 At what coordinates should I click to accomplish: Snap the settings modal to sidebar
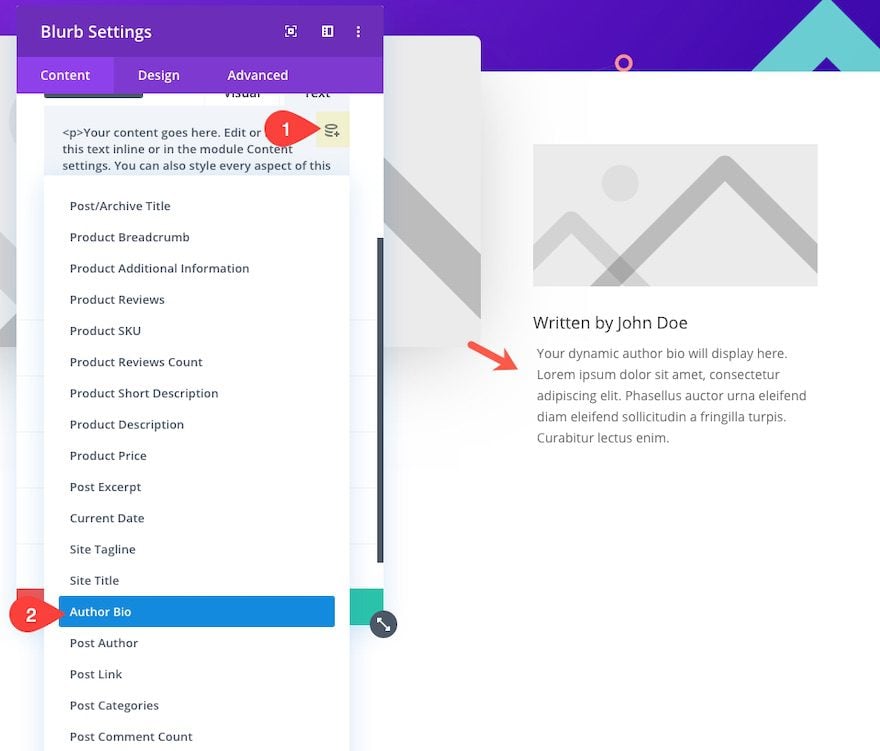pyautogui.click(x=327, y=31)
